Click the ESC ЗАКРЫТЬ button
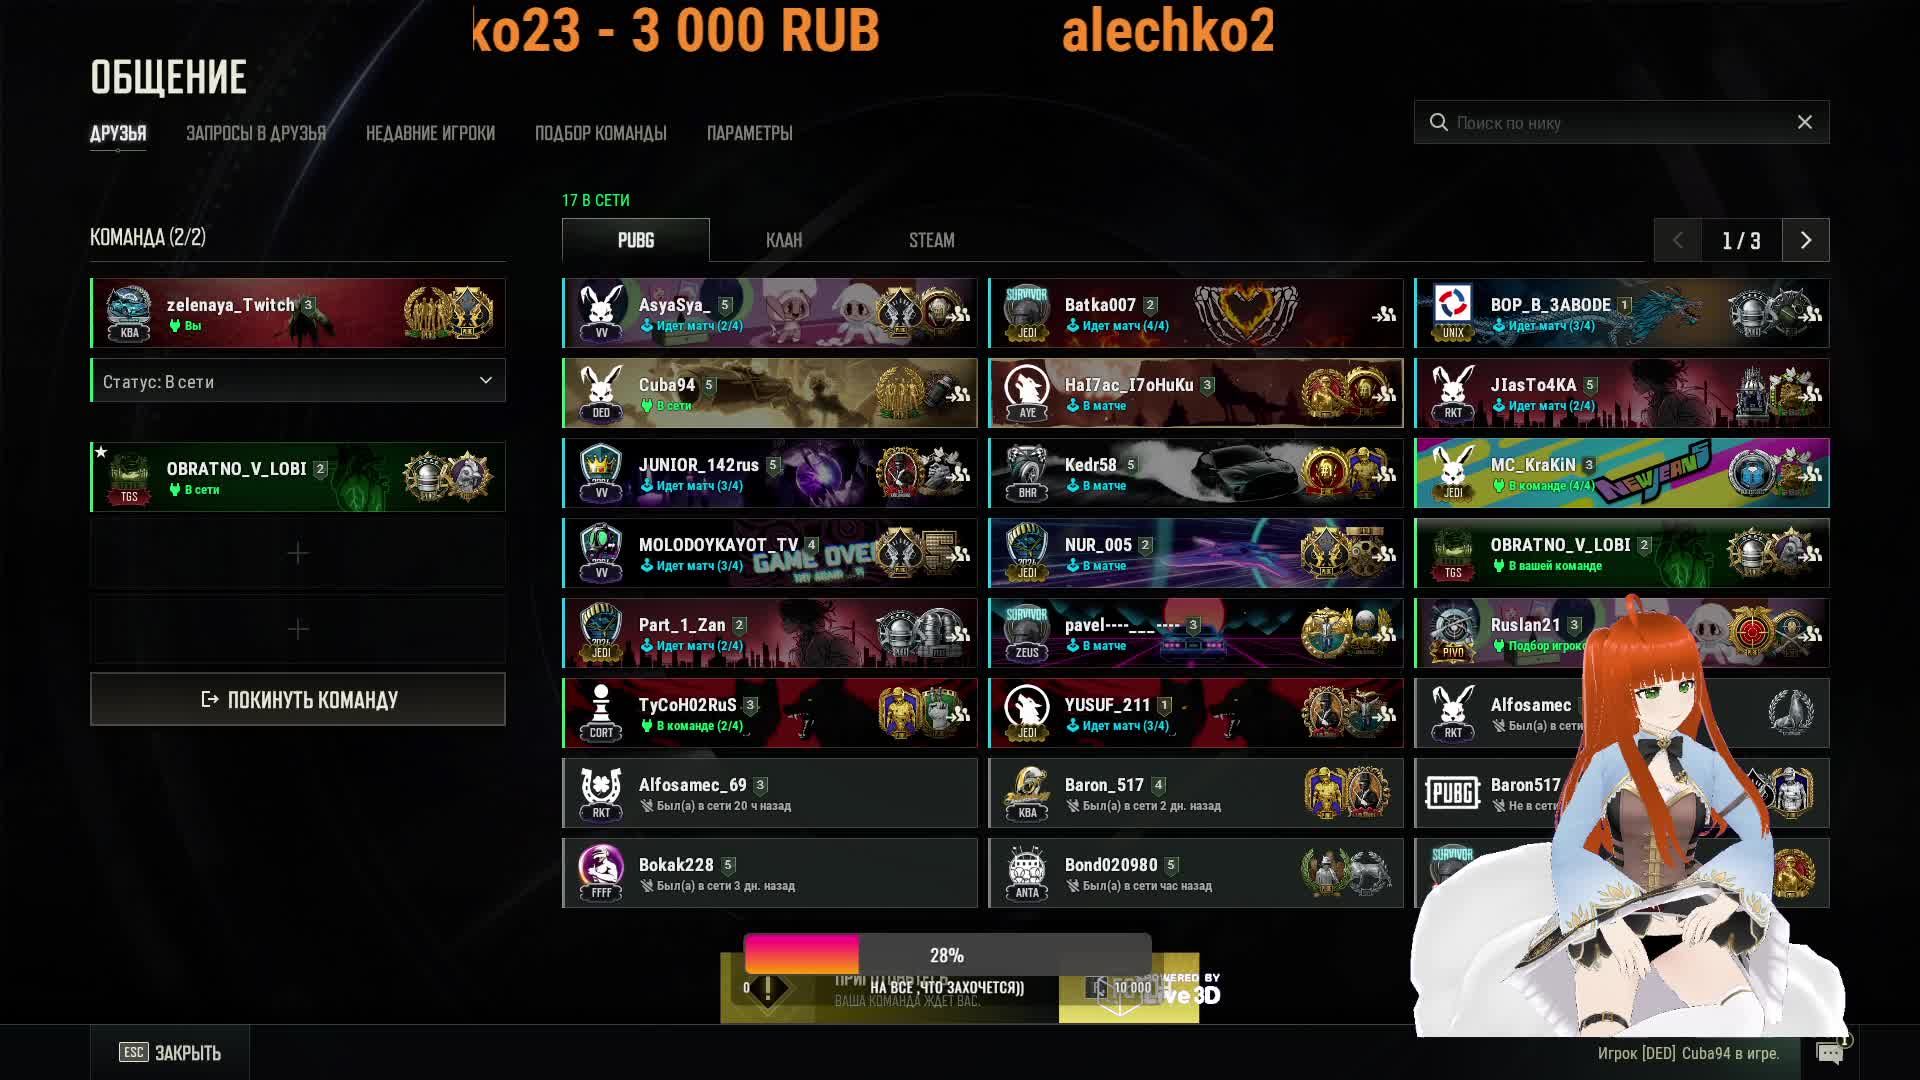Image resolution: width=1920 pixels, height=1080 pixels. click(x=170, y=1052)
